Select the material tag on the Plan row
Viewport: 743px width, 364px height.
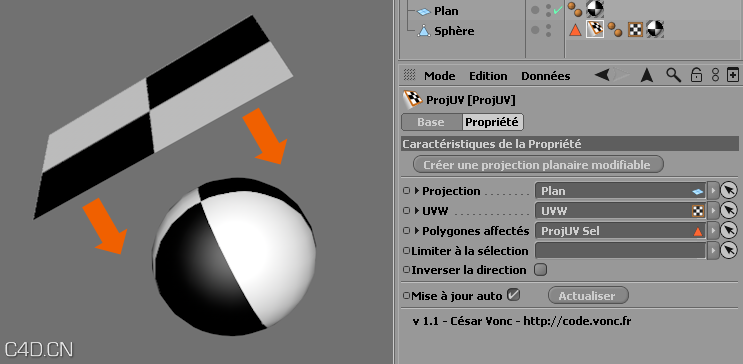tap(595, 9)
